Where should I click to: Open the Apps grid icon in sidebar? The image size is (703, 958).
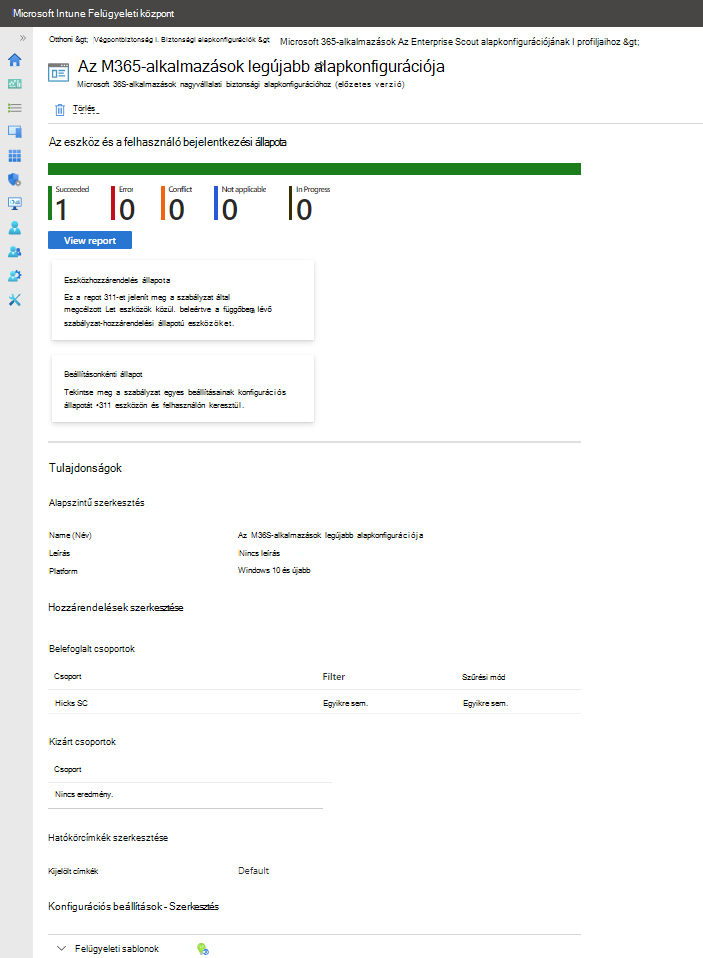tap(15, 156)
